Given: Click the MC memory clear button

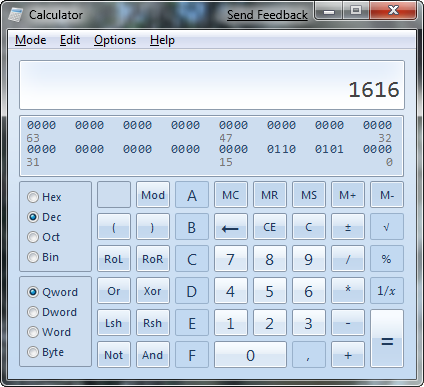Looking at the screenshot, I should pyautogui.click(x=231, y=195).
